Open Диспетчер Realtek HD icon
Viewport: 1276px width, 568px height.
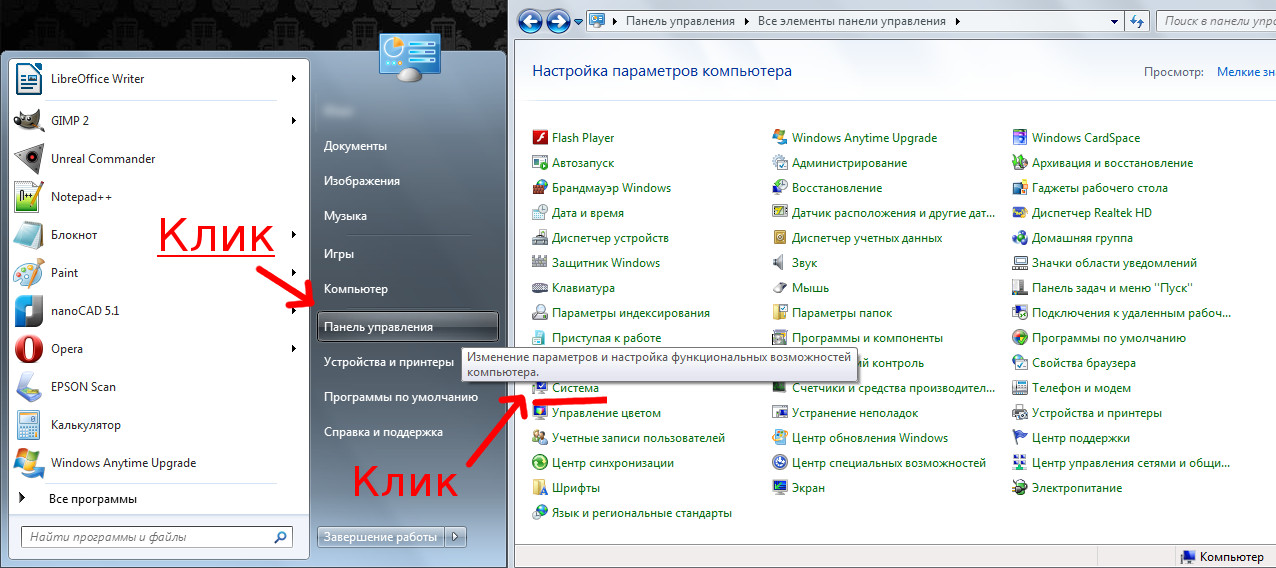(1020, 213)
